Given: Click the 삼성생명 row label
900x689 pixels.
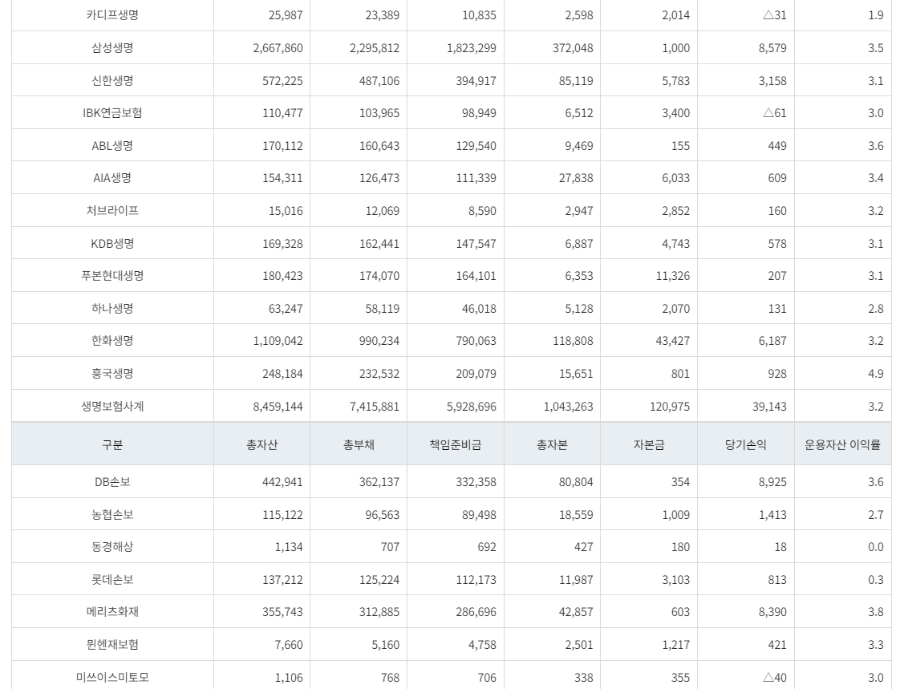Looking at the screenshot, I should coord(112,48).
